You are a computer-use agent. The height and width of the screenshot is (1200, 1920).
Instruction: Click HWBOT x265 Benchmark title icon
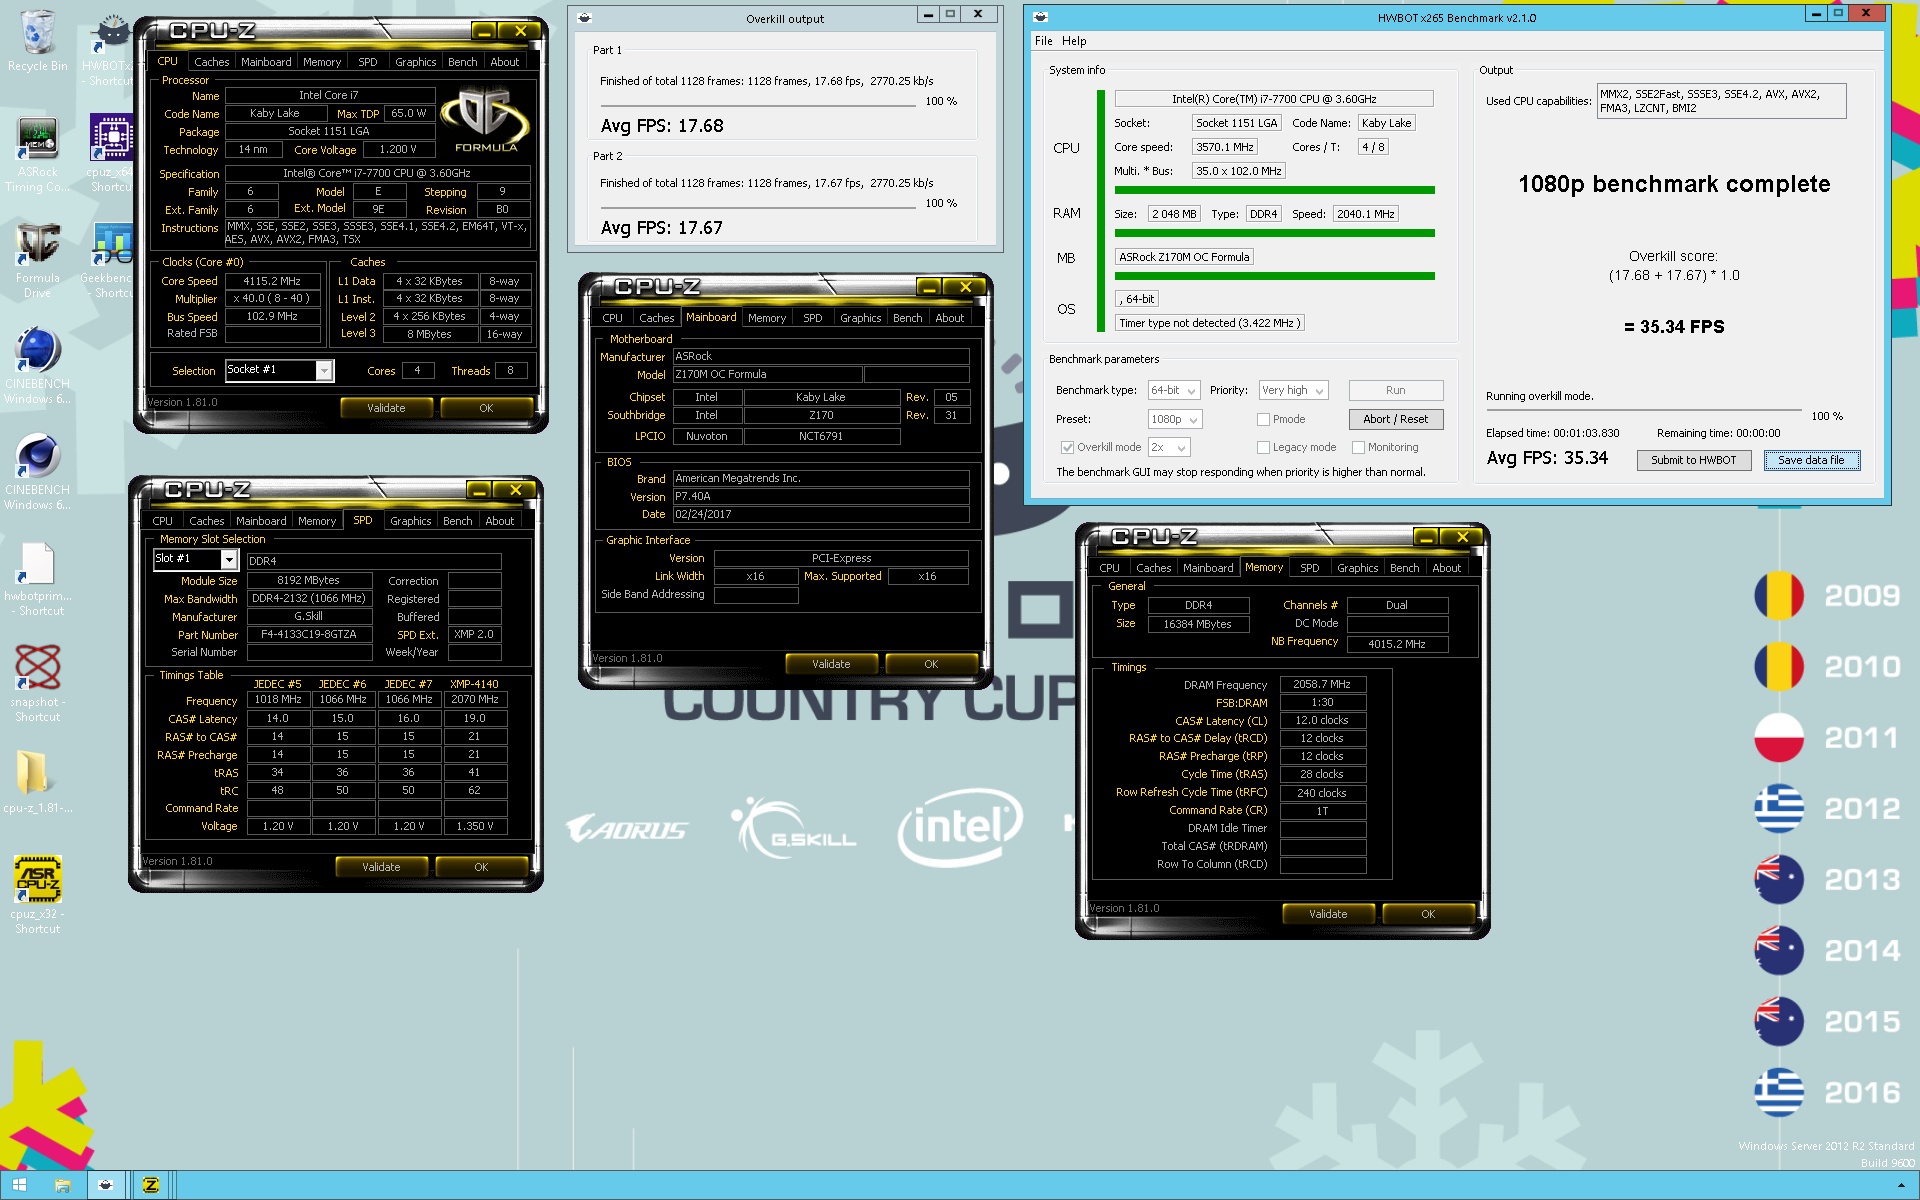tap(1040, 17)
